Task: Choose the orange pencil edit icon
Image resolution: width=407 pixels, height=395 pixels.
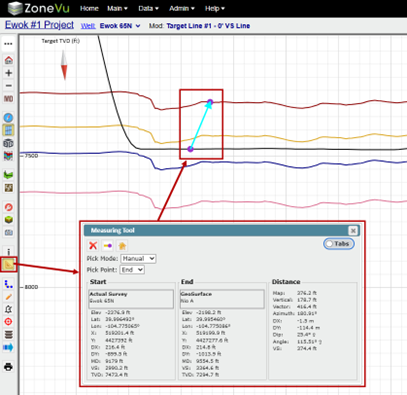Action: click(8, 297)
